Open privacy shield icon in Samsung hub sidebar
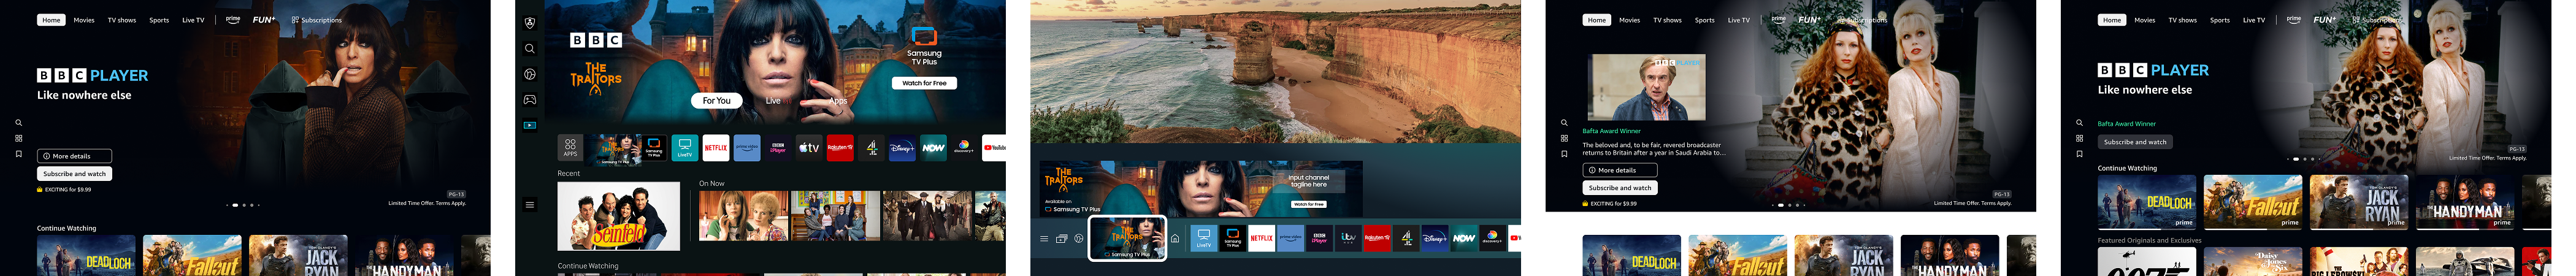This screenshot has height=276, width=2576. [x=530, y=23]
